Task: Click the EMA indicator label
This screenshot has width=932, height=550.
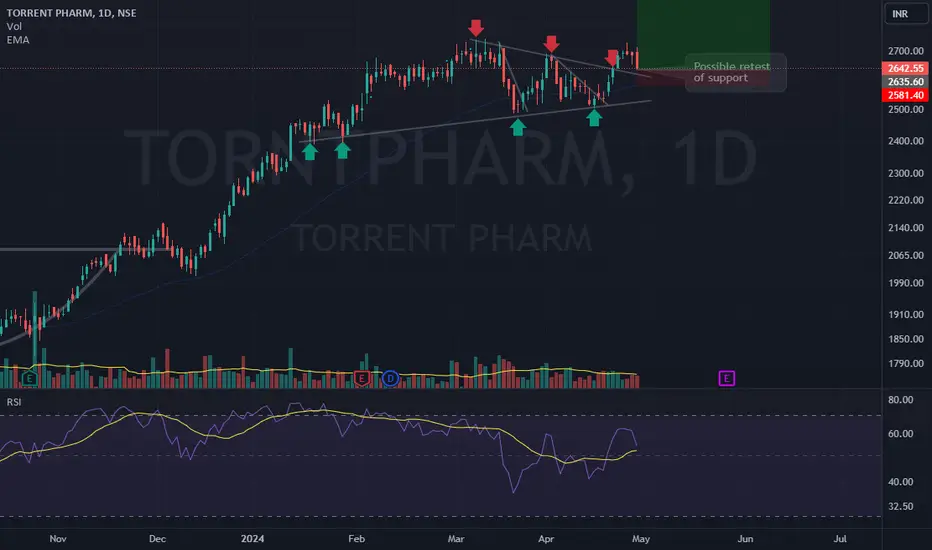Action: point(18,40)
